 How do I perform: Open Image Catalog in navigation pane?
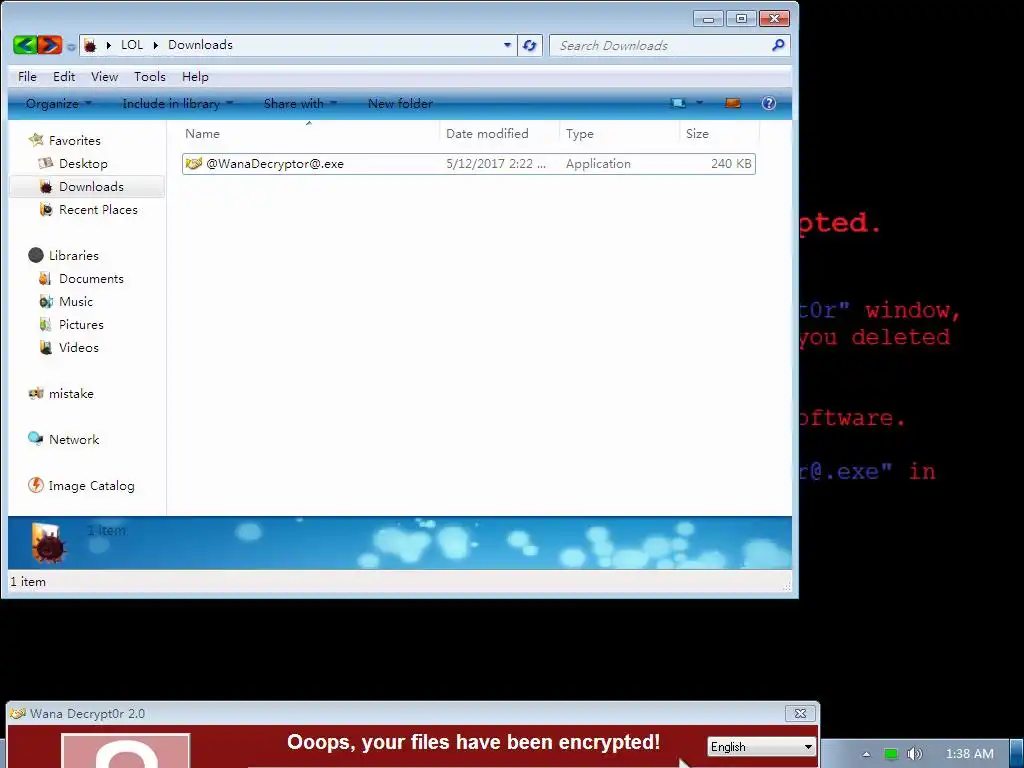91,486
